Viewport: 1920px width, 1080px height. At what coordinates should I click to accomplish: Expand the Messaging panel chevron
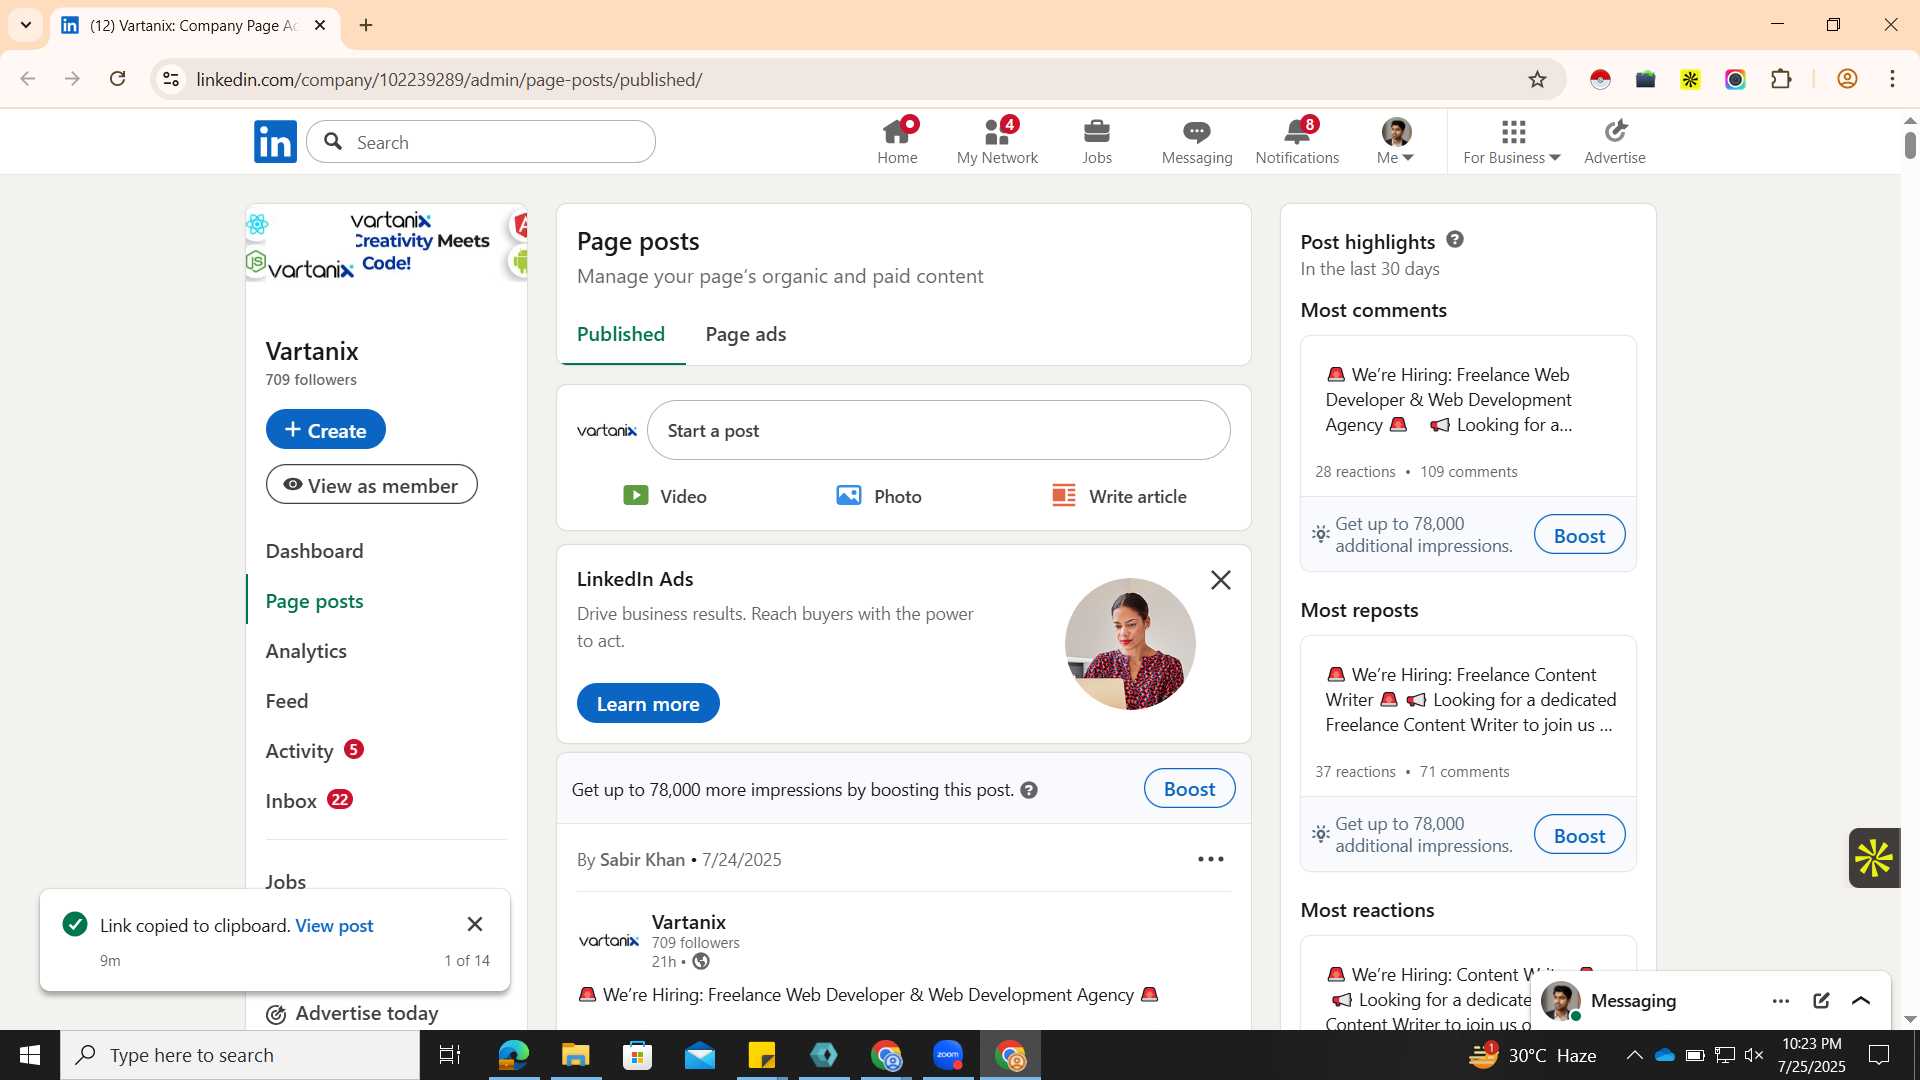click(x=1861, y=1001)
